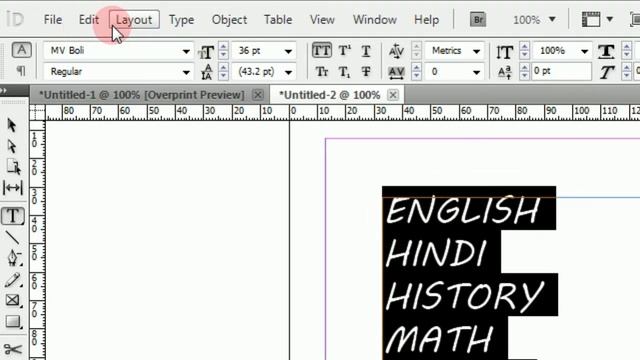The width and height of the screenshot is (640, 360).
Task: Click the HISTORY text line
Action: coord(464,295)
